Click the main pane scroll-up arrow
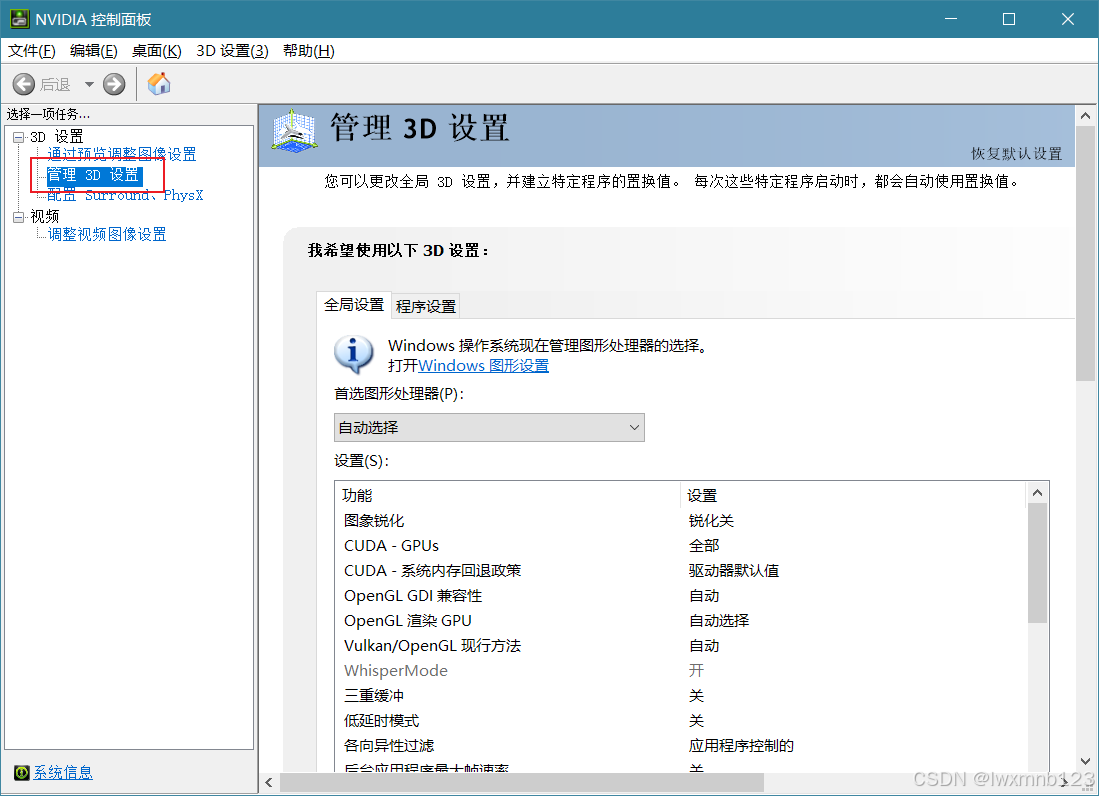 tap(1086, 116)
